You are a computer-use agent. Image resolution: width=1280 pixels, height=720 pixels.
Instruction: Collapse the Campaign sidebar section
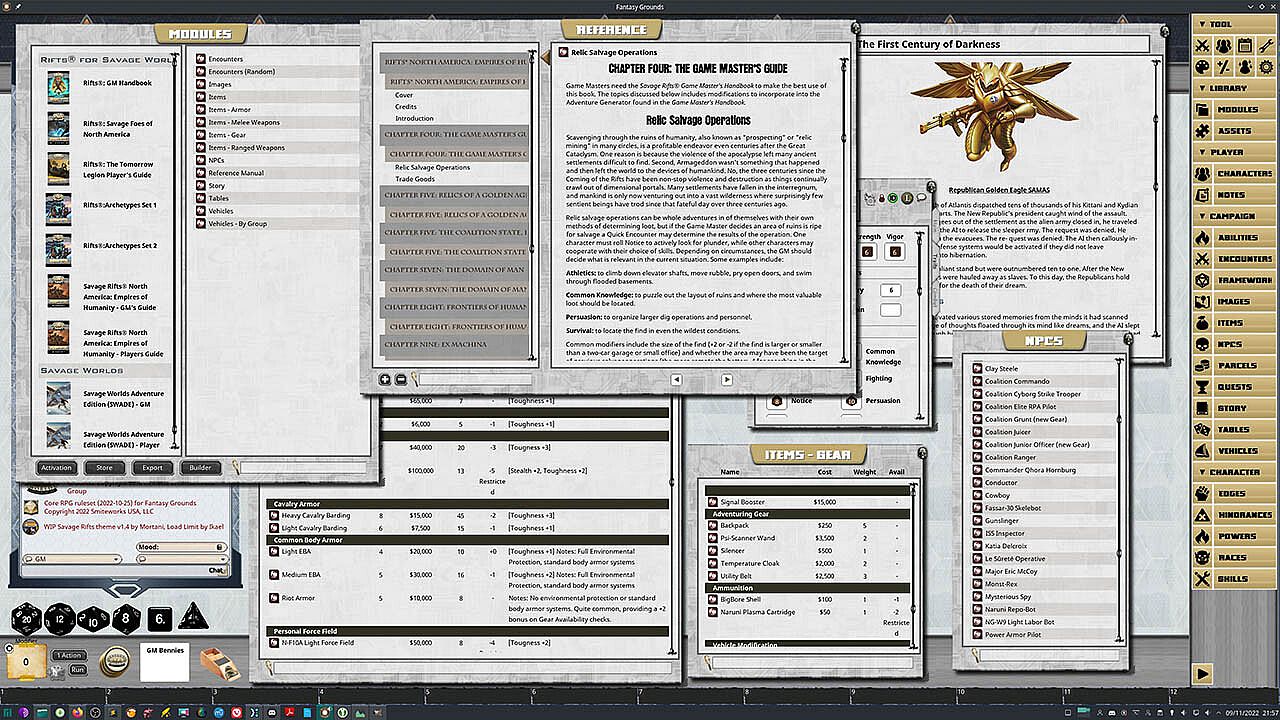[1234, 216]
